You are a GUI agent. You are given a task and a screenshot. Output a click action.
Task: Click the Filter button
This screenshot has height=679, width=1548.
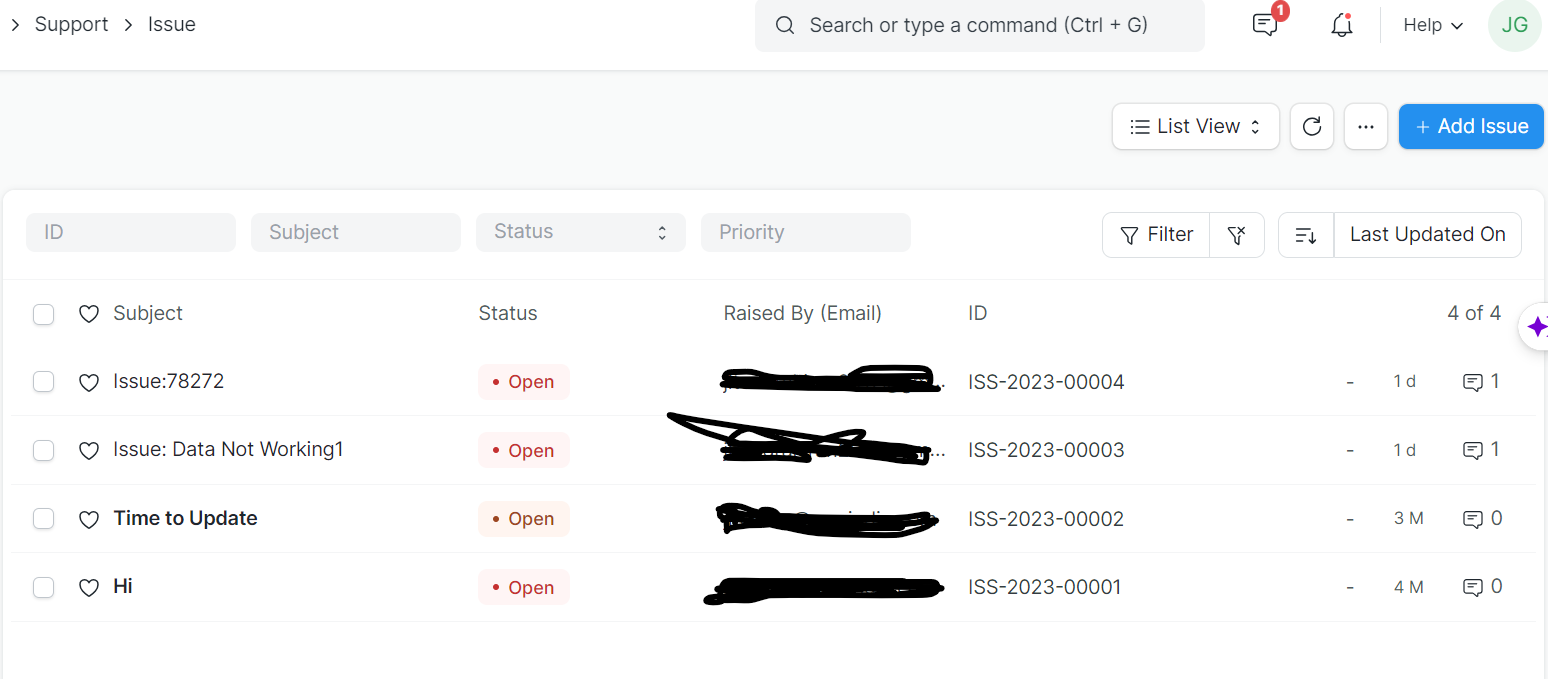tap(1156, 234)
